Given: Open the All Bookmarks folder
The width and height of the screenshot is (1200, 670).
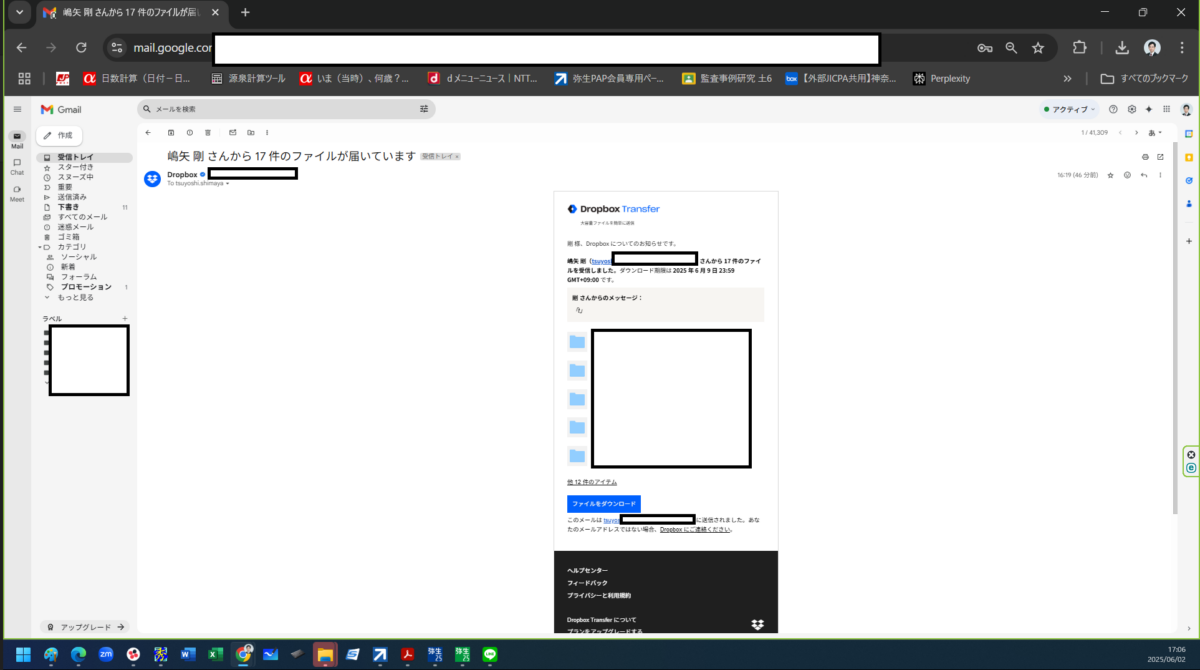Looking at the screenshot, I should [x=1145, y=78].
